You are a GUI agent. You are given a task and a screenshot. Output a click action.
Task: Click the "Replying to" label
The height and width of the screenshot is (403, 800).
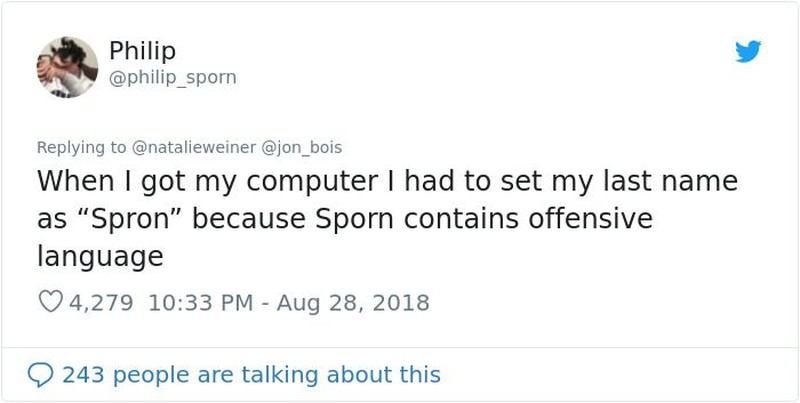tap(81, 147)
